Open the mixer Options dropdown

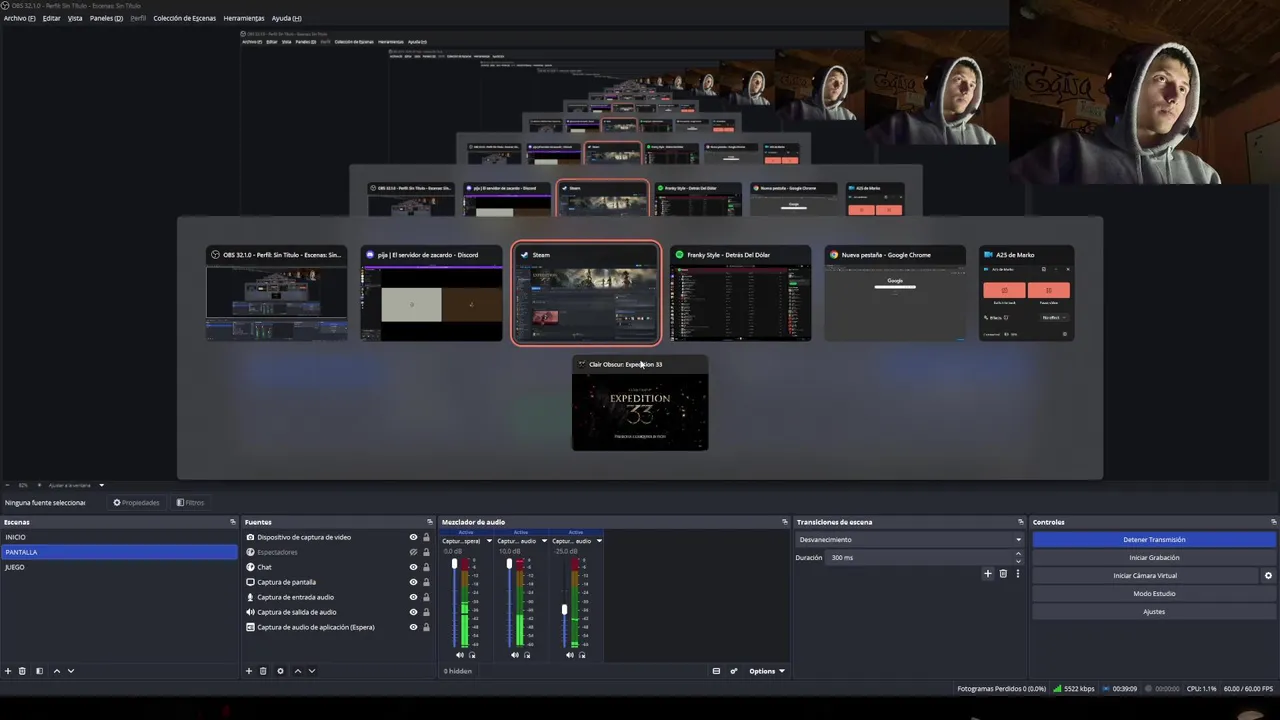(x=767, y=671)
